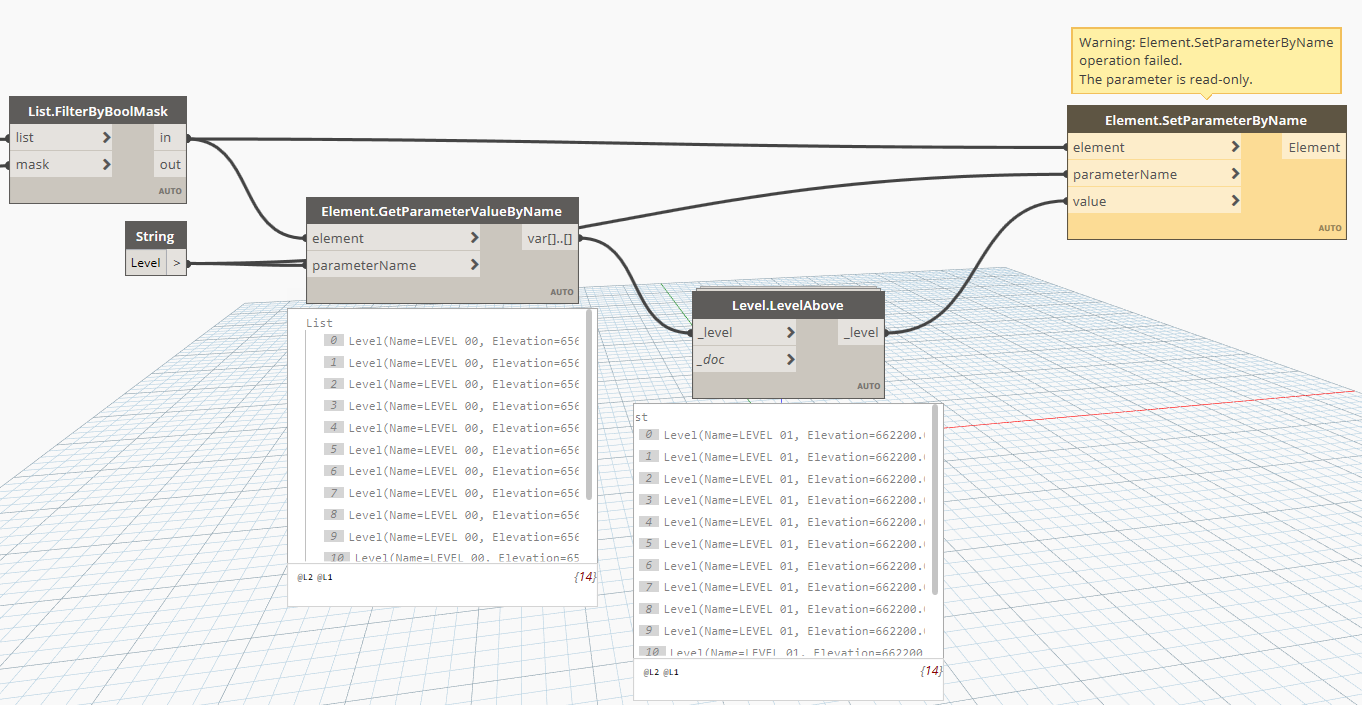Viewport: 1362px width, 705px height.
Task: Click the 'in' output port of List.FilterByBoolMask
Action: (170, 137)
